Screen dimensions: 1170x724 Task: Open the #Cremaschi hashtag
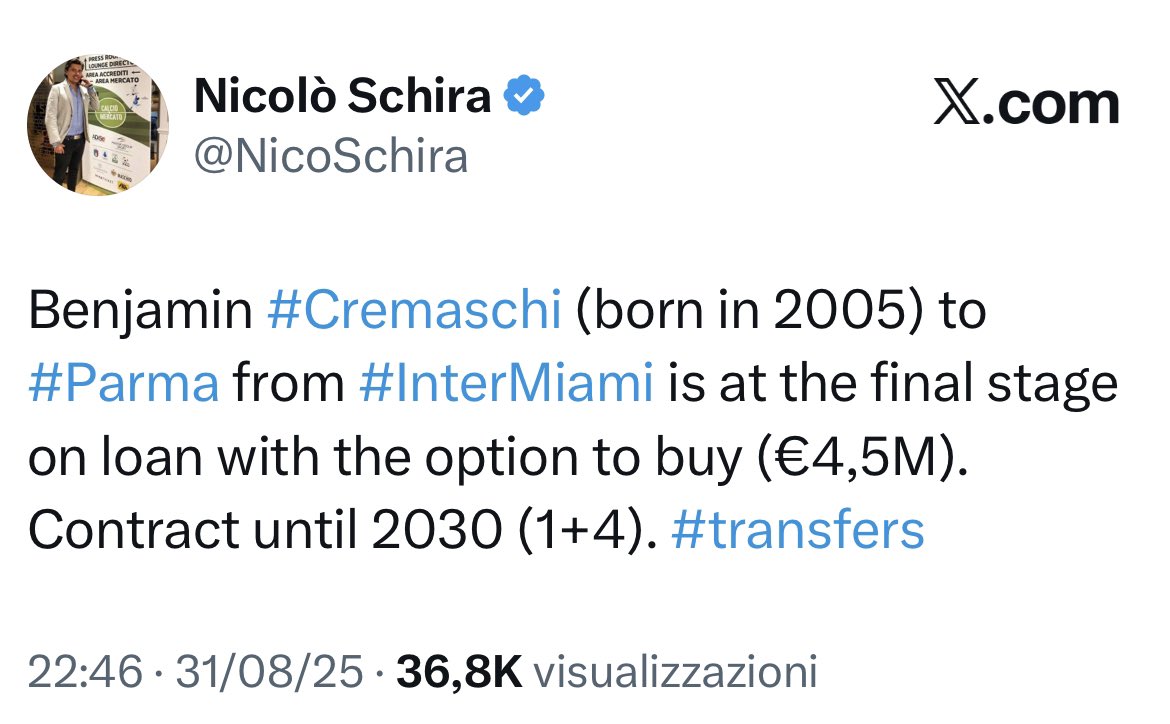414,312
